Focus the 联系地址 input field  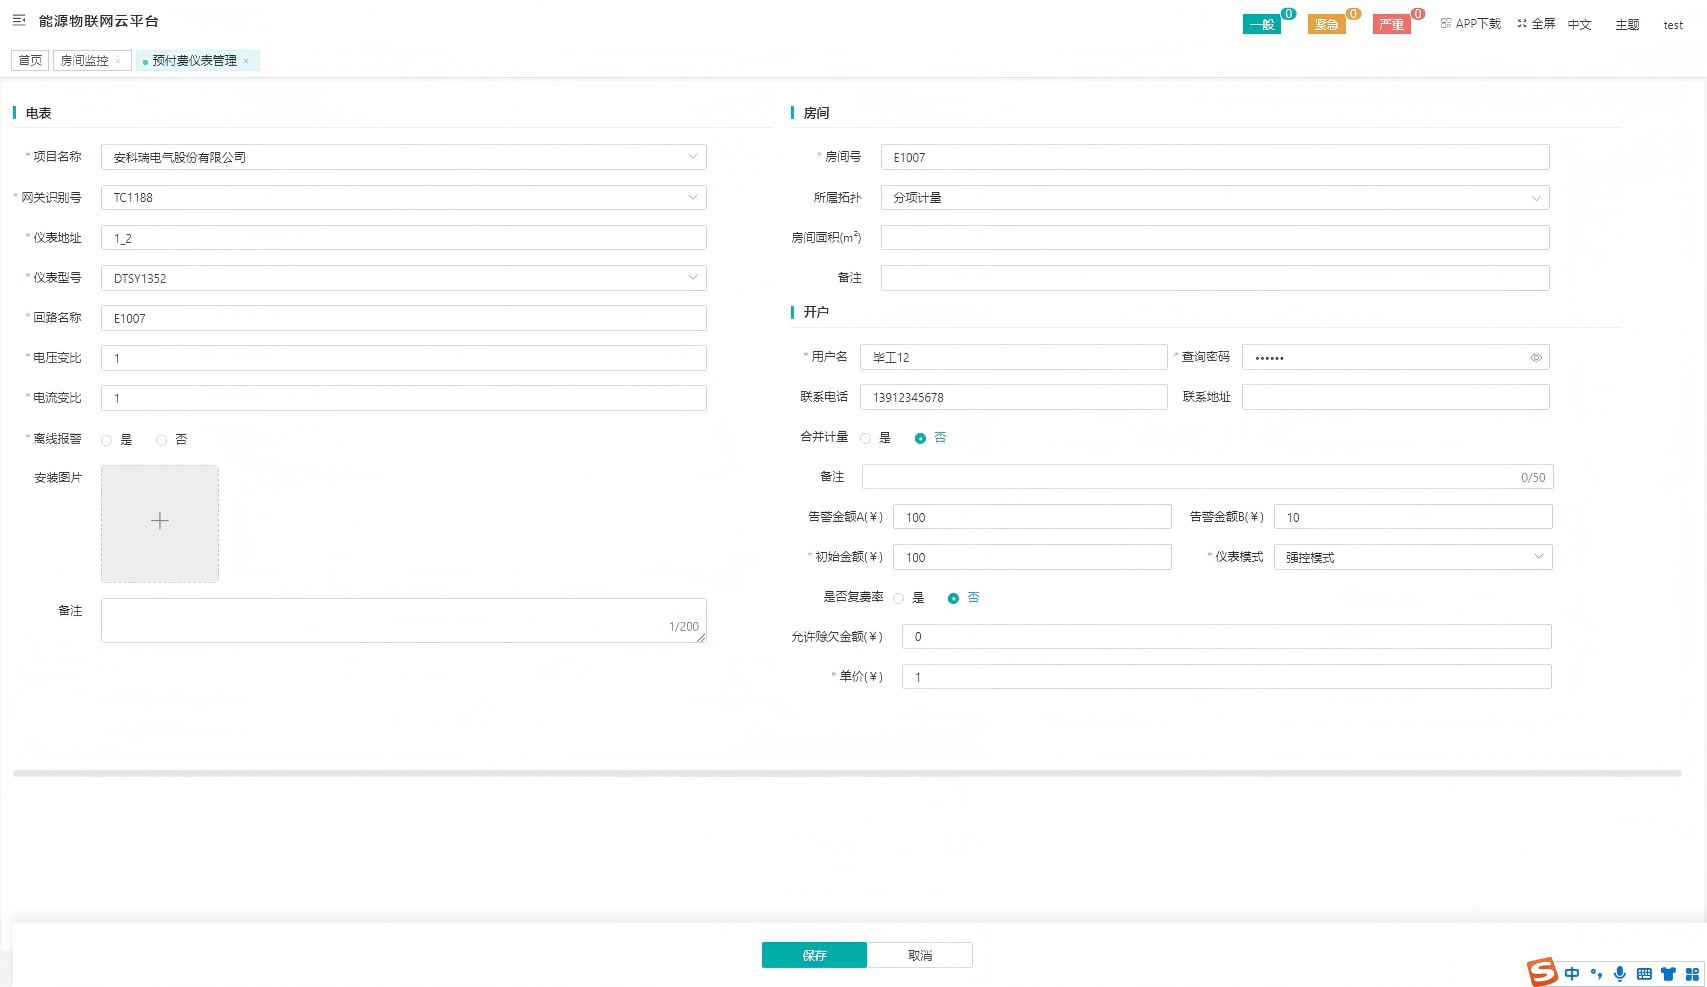pos(1396,397)
